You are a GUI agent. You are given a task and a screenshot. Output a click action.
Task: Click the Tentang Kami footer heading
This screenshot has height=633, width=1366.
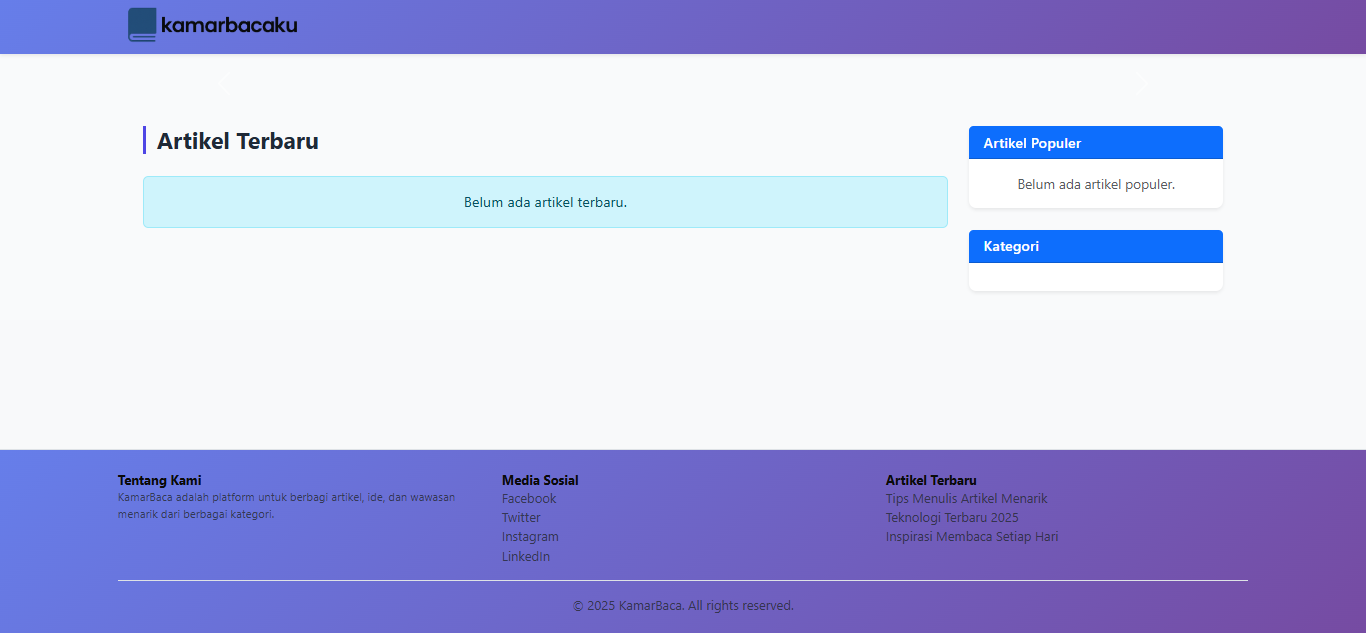[159, 480]
